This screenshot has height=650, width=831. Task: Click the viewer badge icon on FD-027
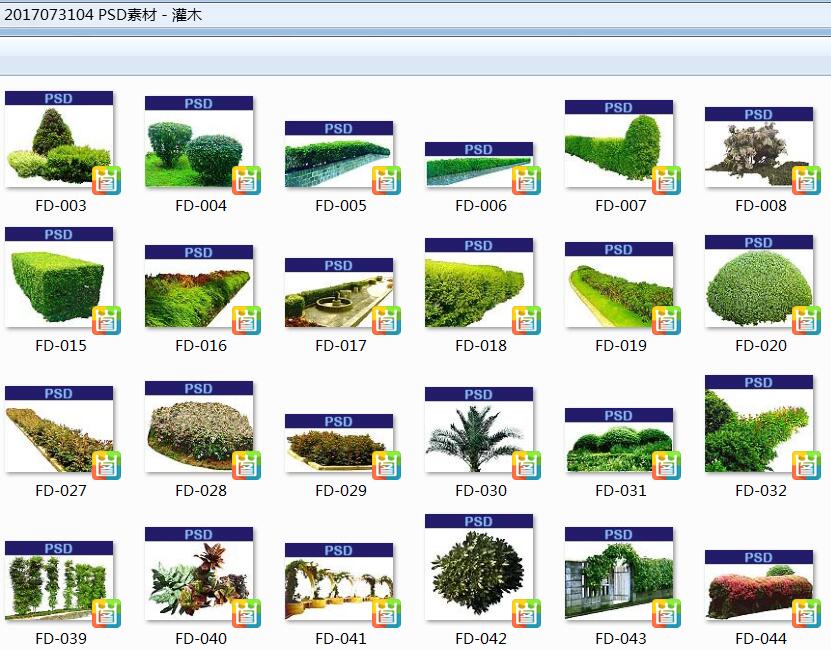[107, 465]
